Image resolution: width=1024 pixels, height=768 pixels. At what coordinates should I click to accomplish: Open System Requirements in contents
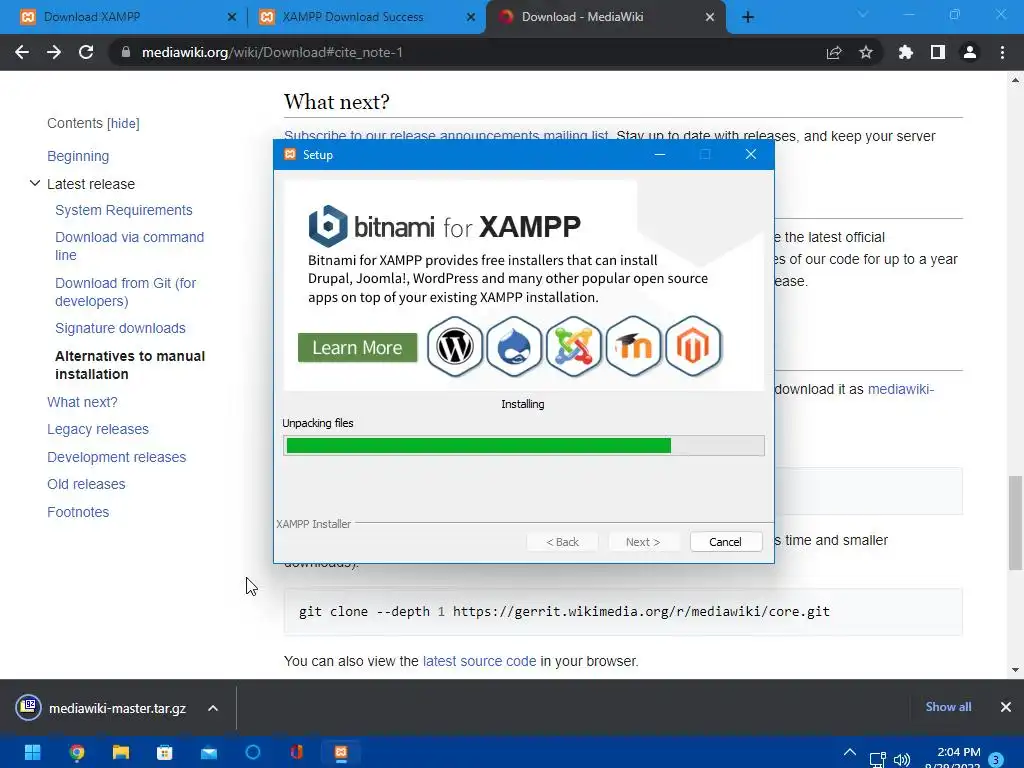[x=123, y=210]
